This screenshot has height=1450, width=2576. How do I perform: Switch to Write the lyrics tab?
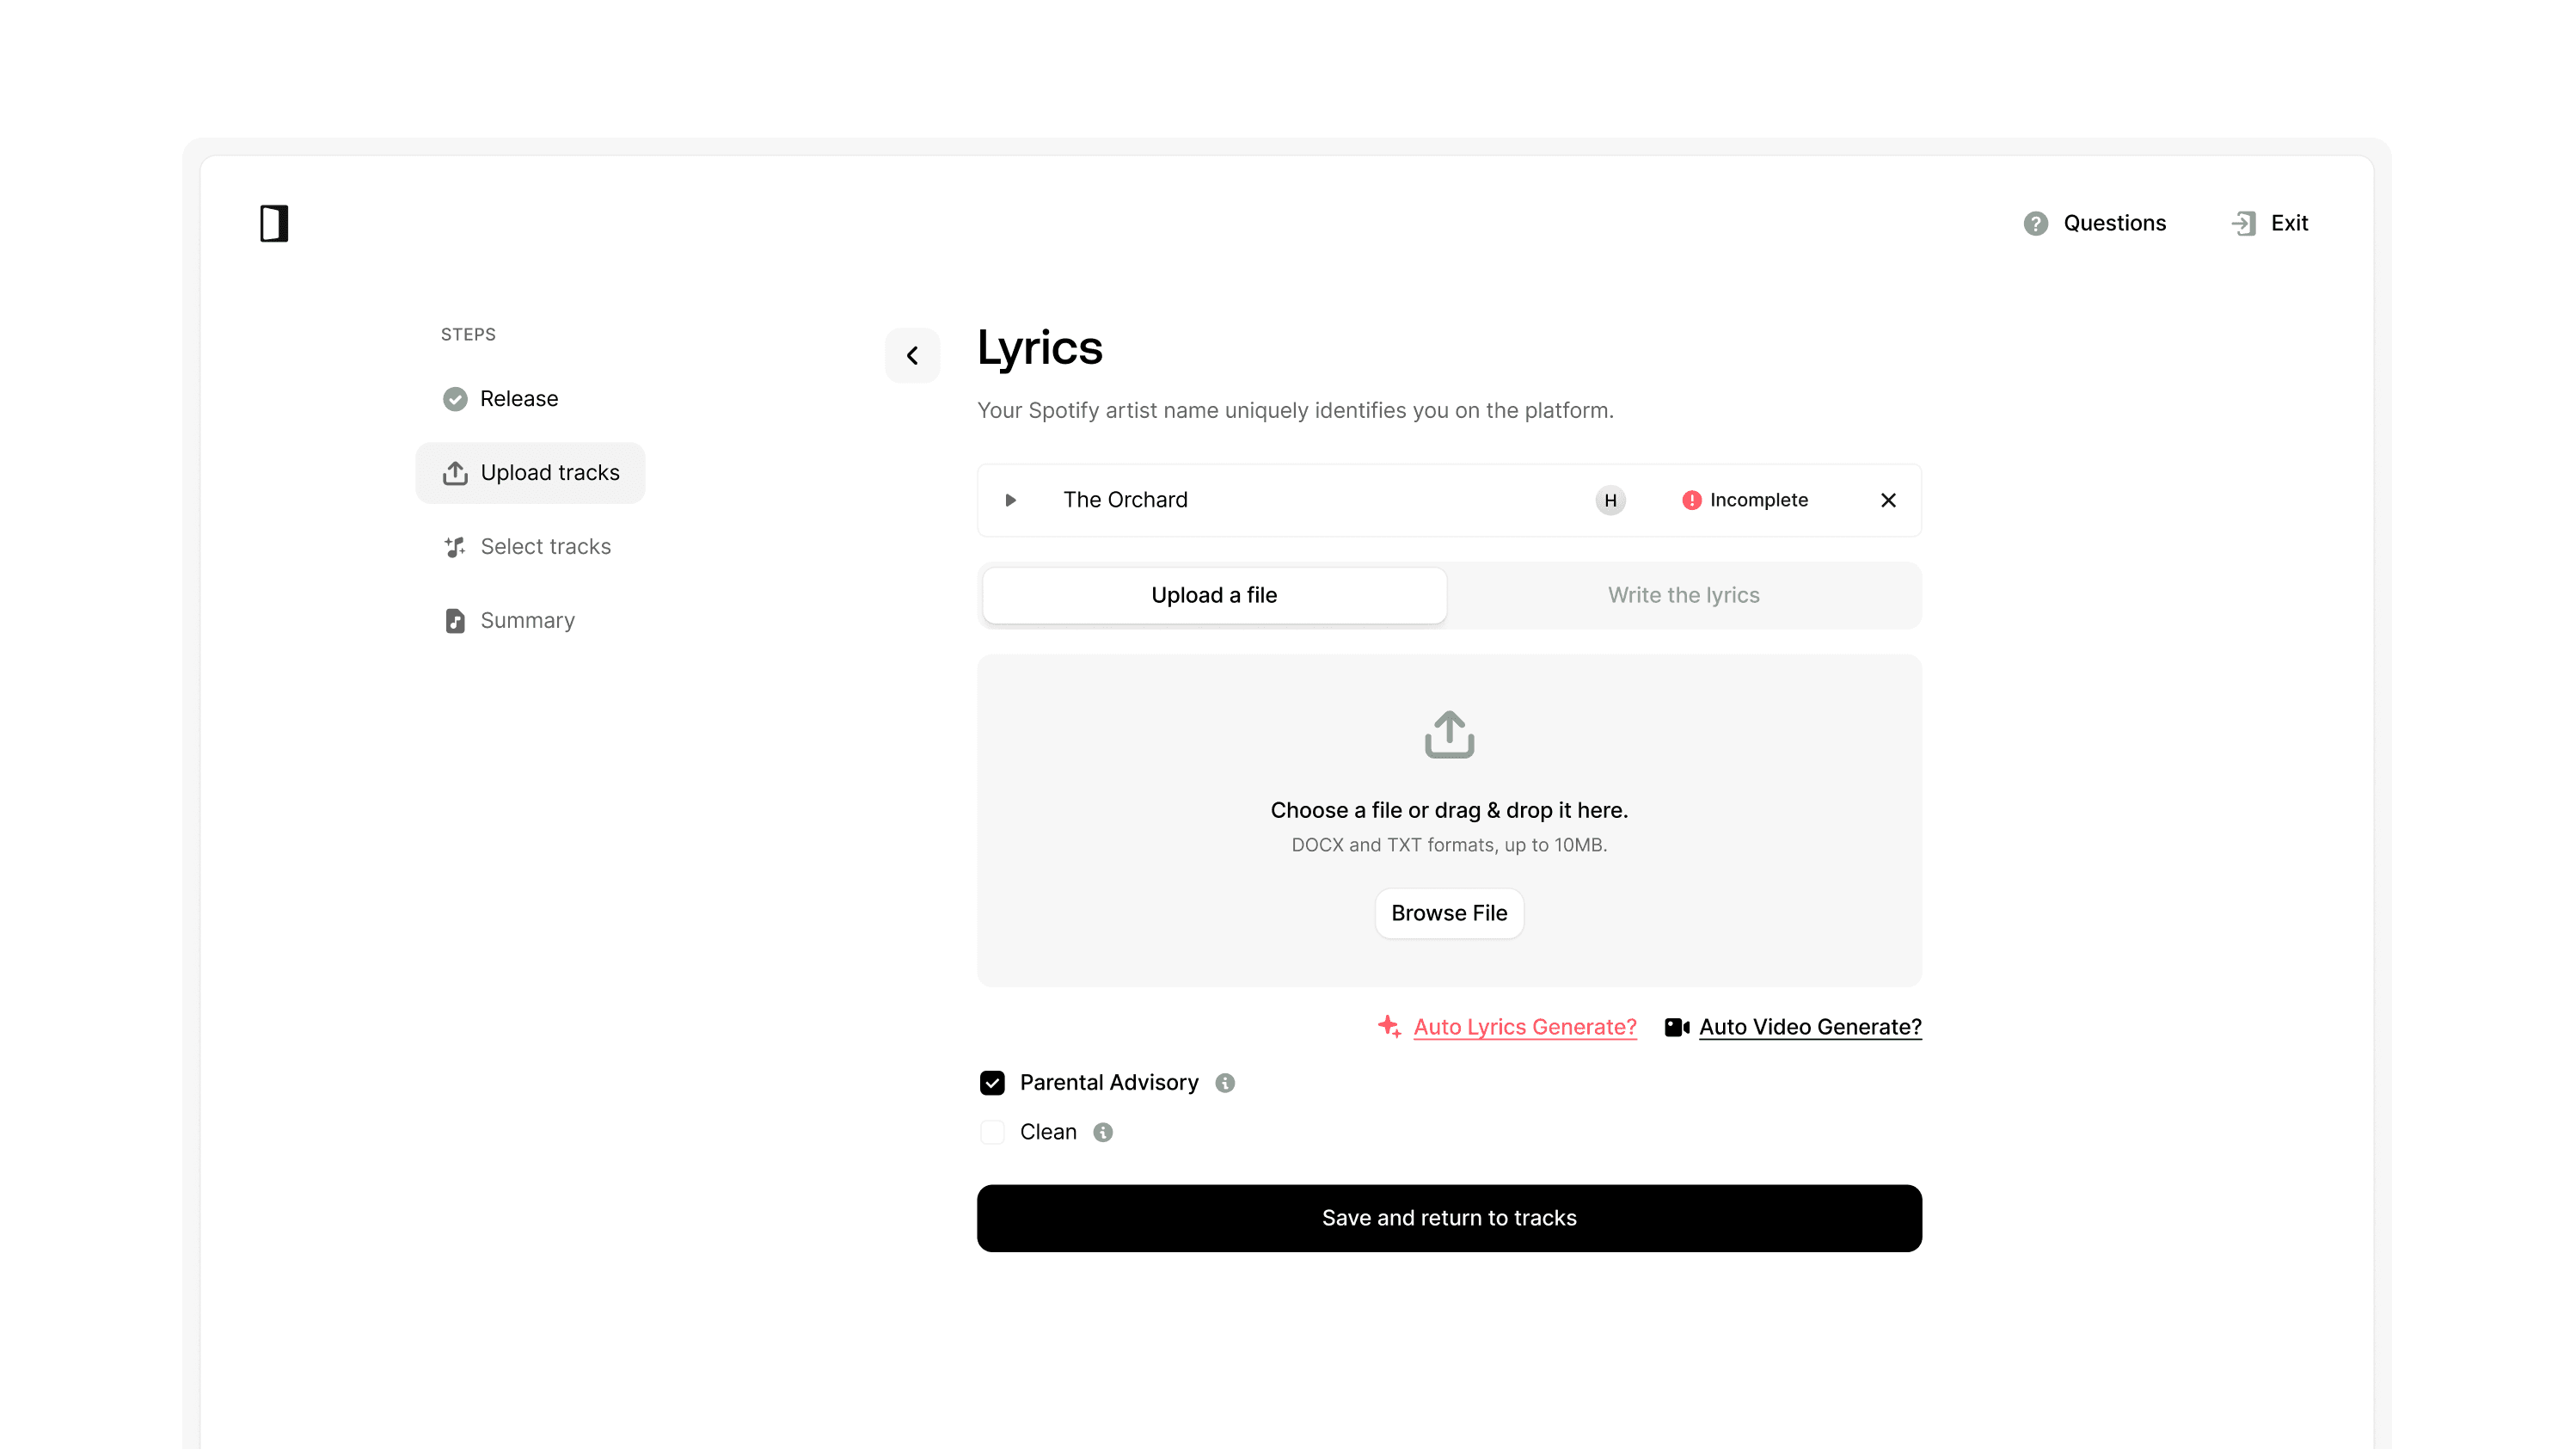(x=1683, y=595)
